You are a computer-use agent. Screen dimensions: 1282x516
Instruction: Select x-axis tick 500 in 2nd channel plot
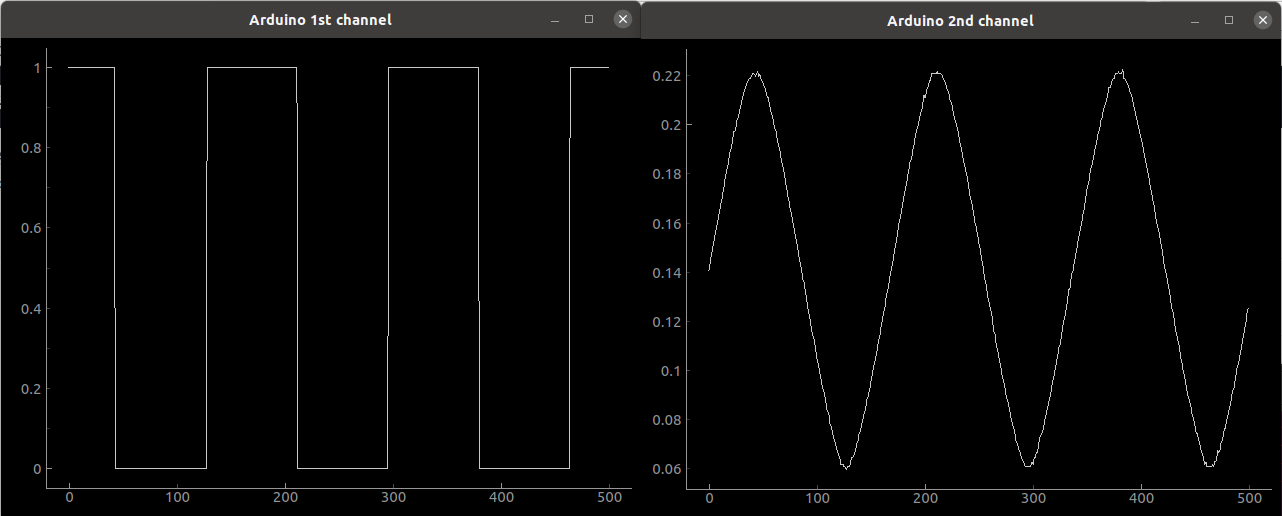click(1249, 497)
